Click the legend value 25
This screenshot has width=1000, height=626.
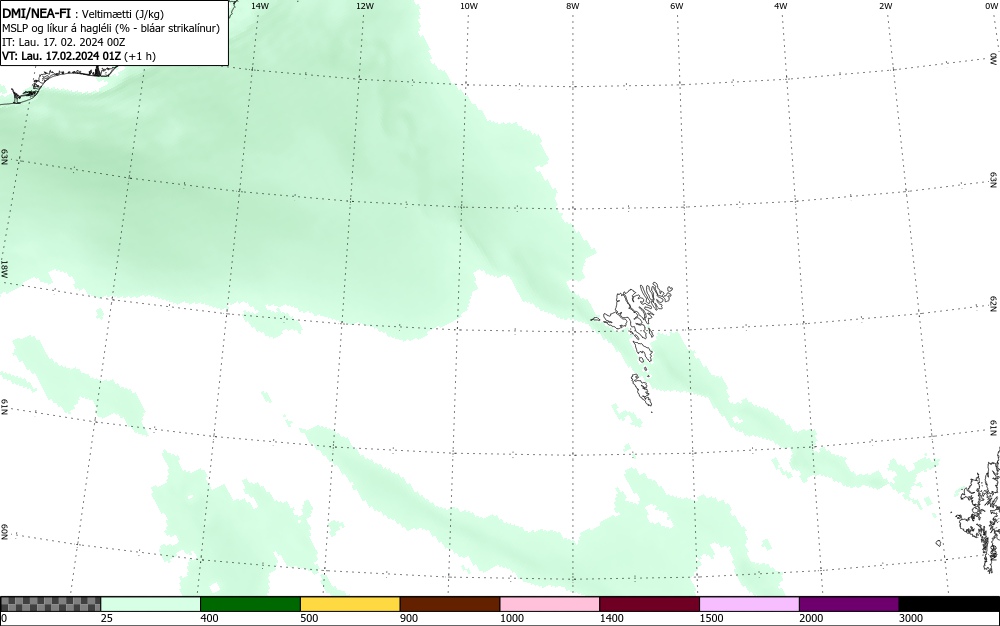pos(107,618)
